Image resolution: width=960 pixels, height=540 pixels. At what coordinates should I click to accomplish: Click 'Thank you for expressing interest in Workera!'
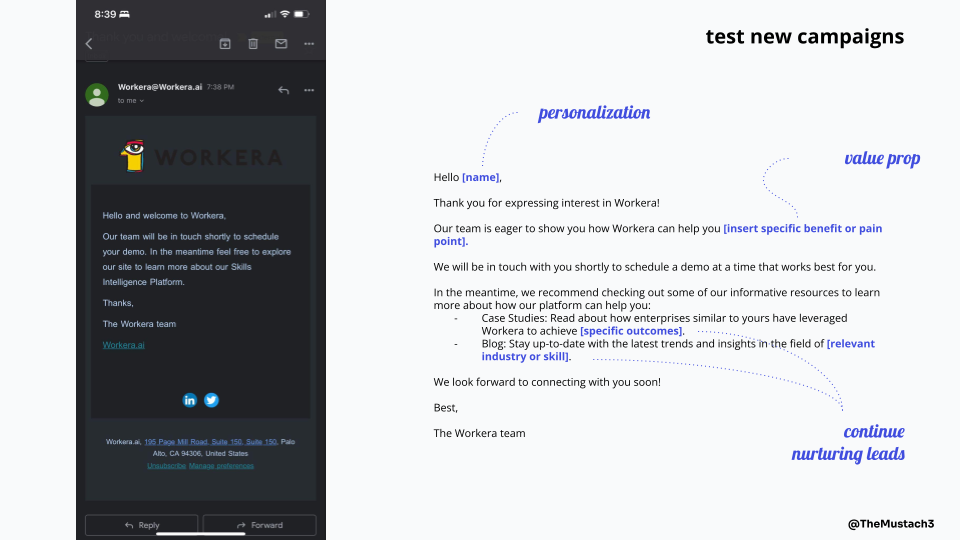click(x=547, y=203)
